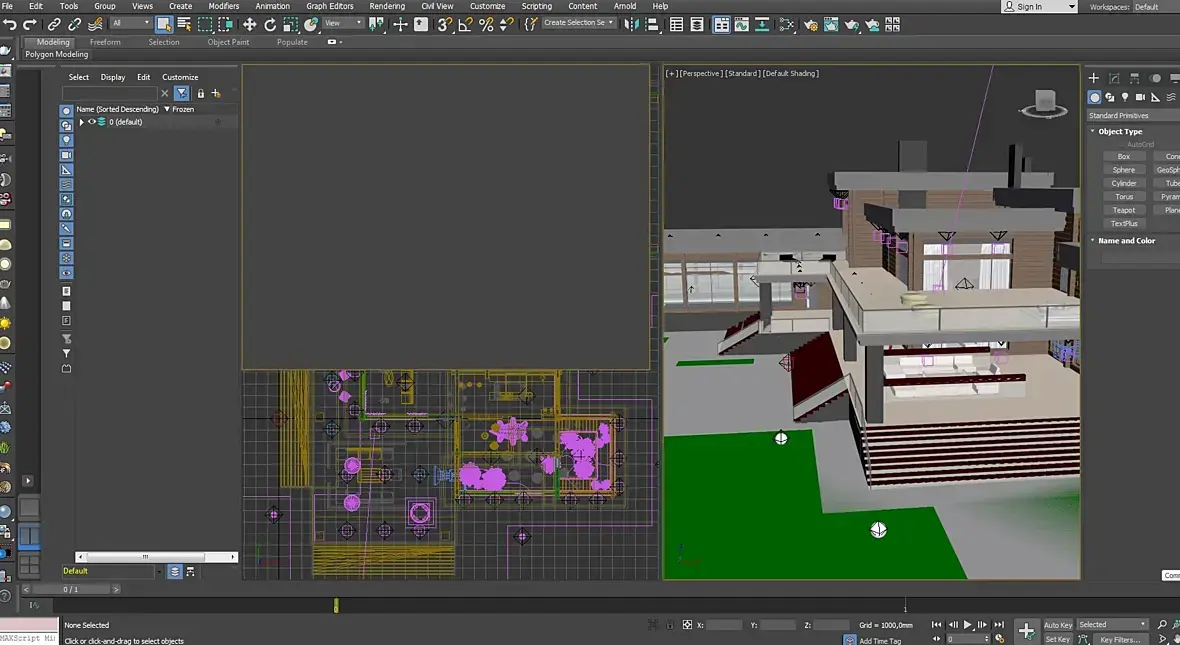Toggle the scene explorer lock icon

[200, 93]
